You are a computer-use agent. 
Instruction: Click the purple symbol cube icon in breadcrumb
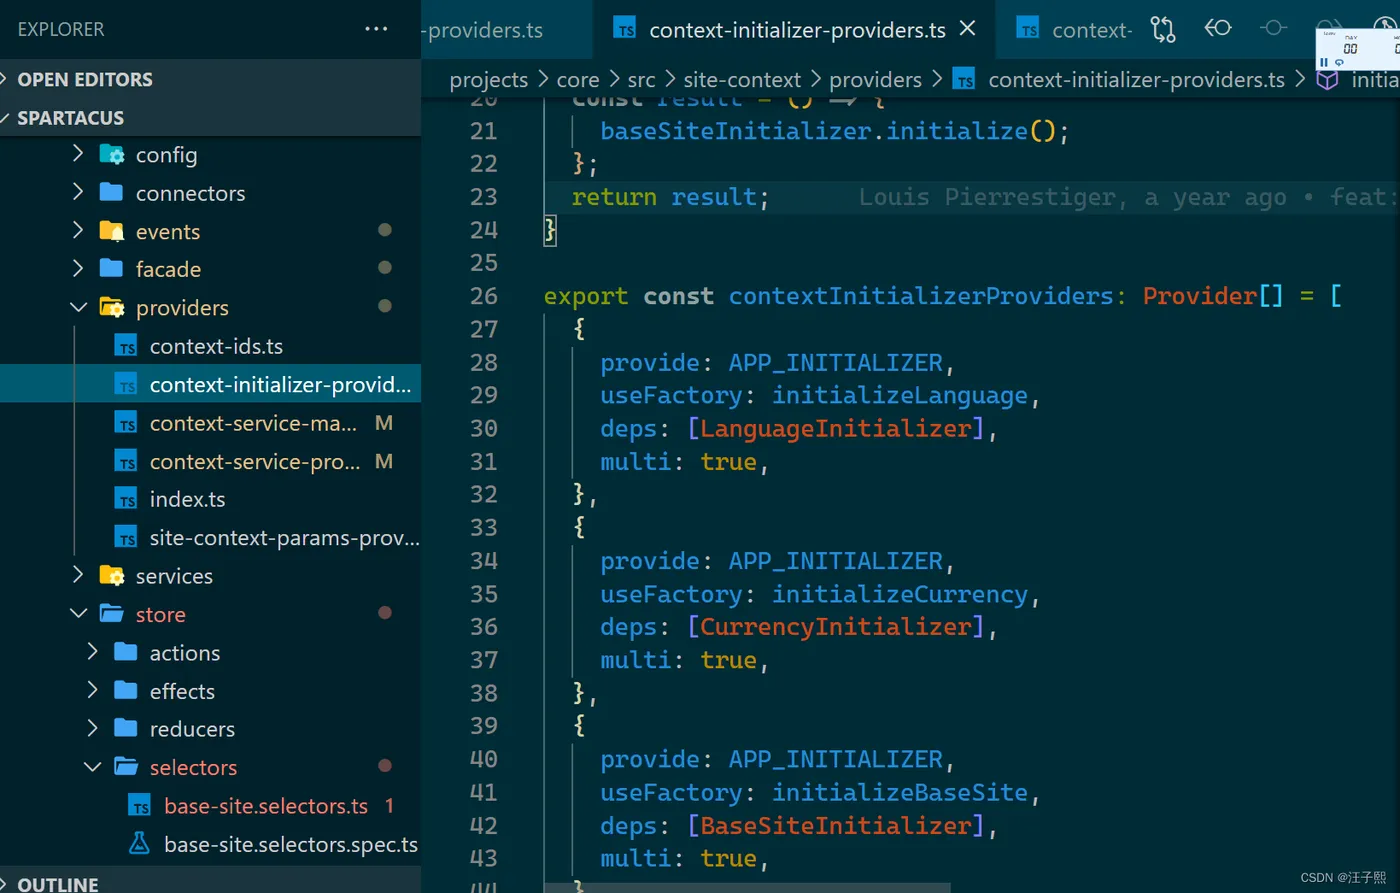pos(1327,80)
